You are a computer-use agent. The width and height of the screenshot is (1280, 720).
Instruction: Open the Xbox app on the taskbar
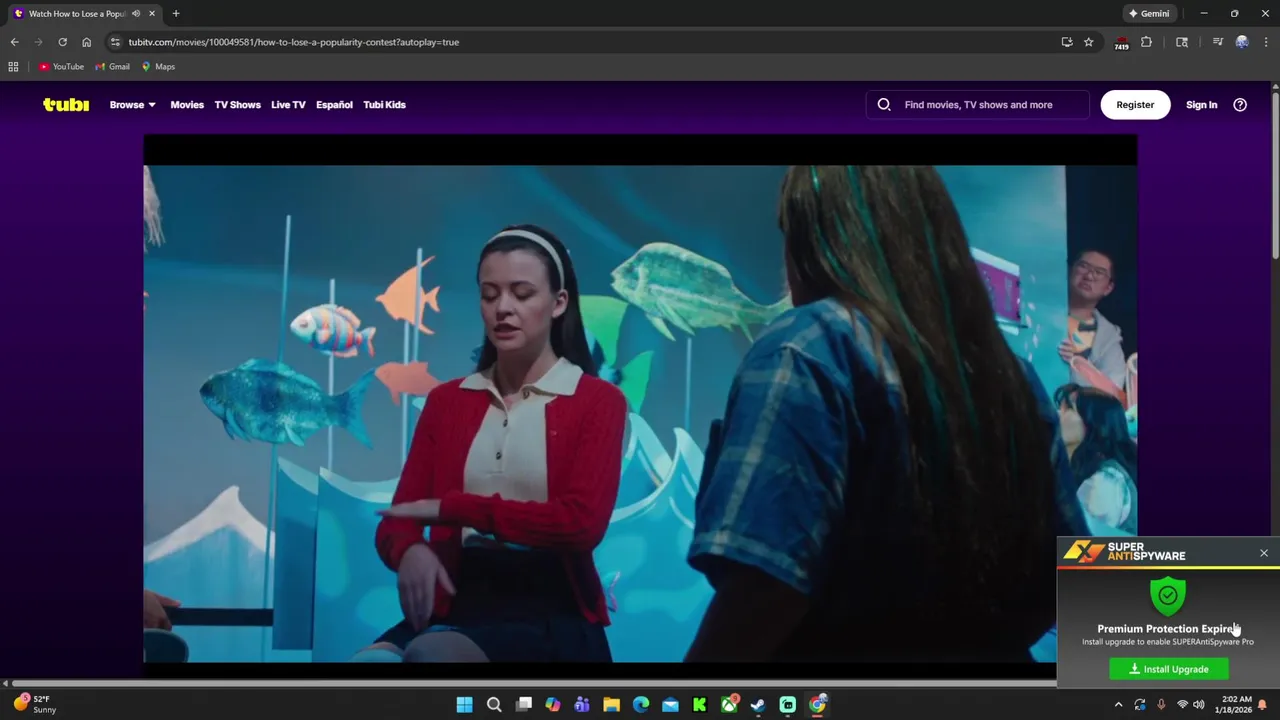[x=729, y=705]
